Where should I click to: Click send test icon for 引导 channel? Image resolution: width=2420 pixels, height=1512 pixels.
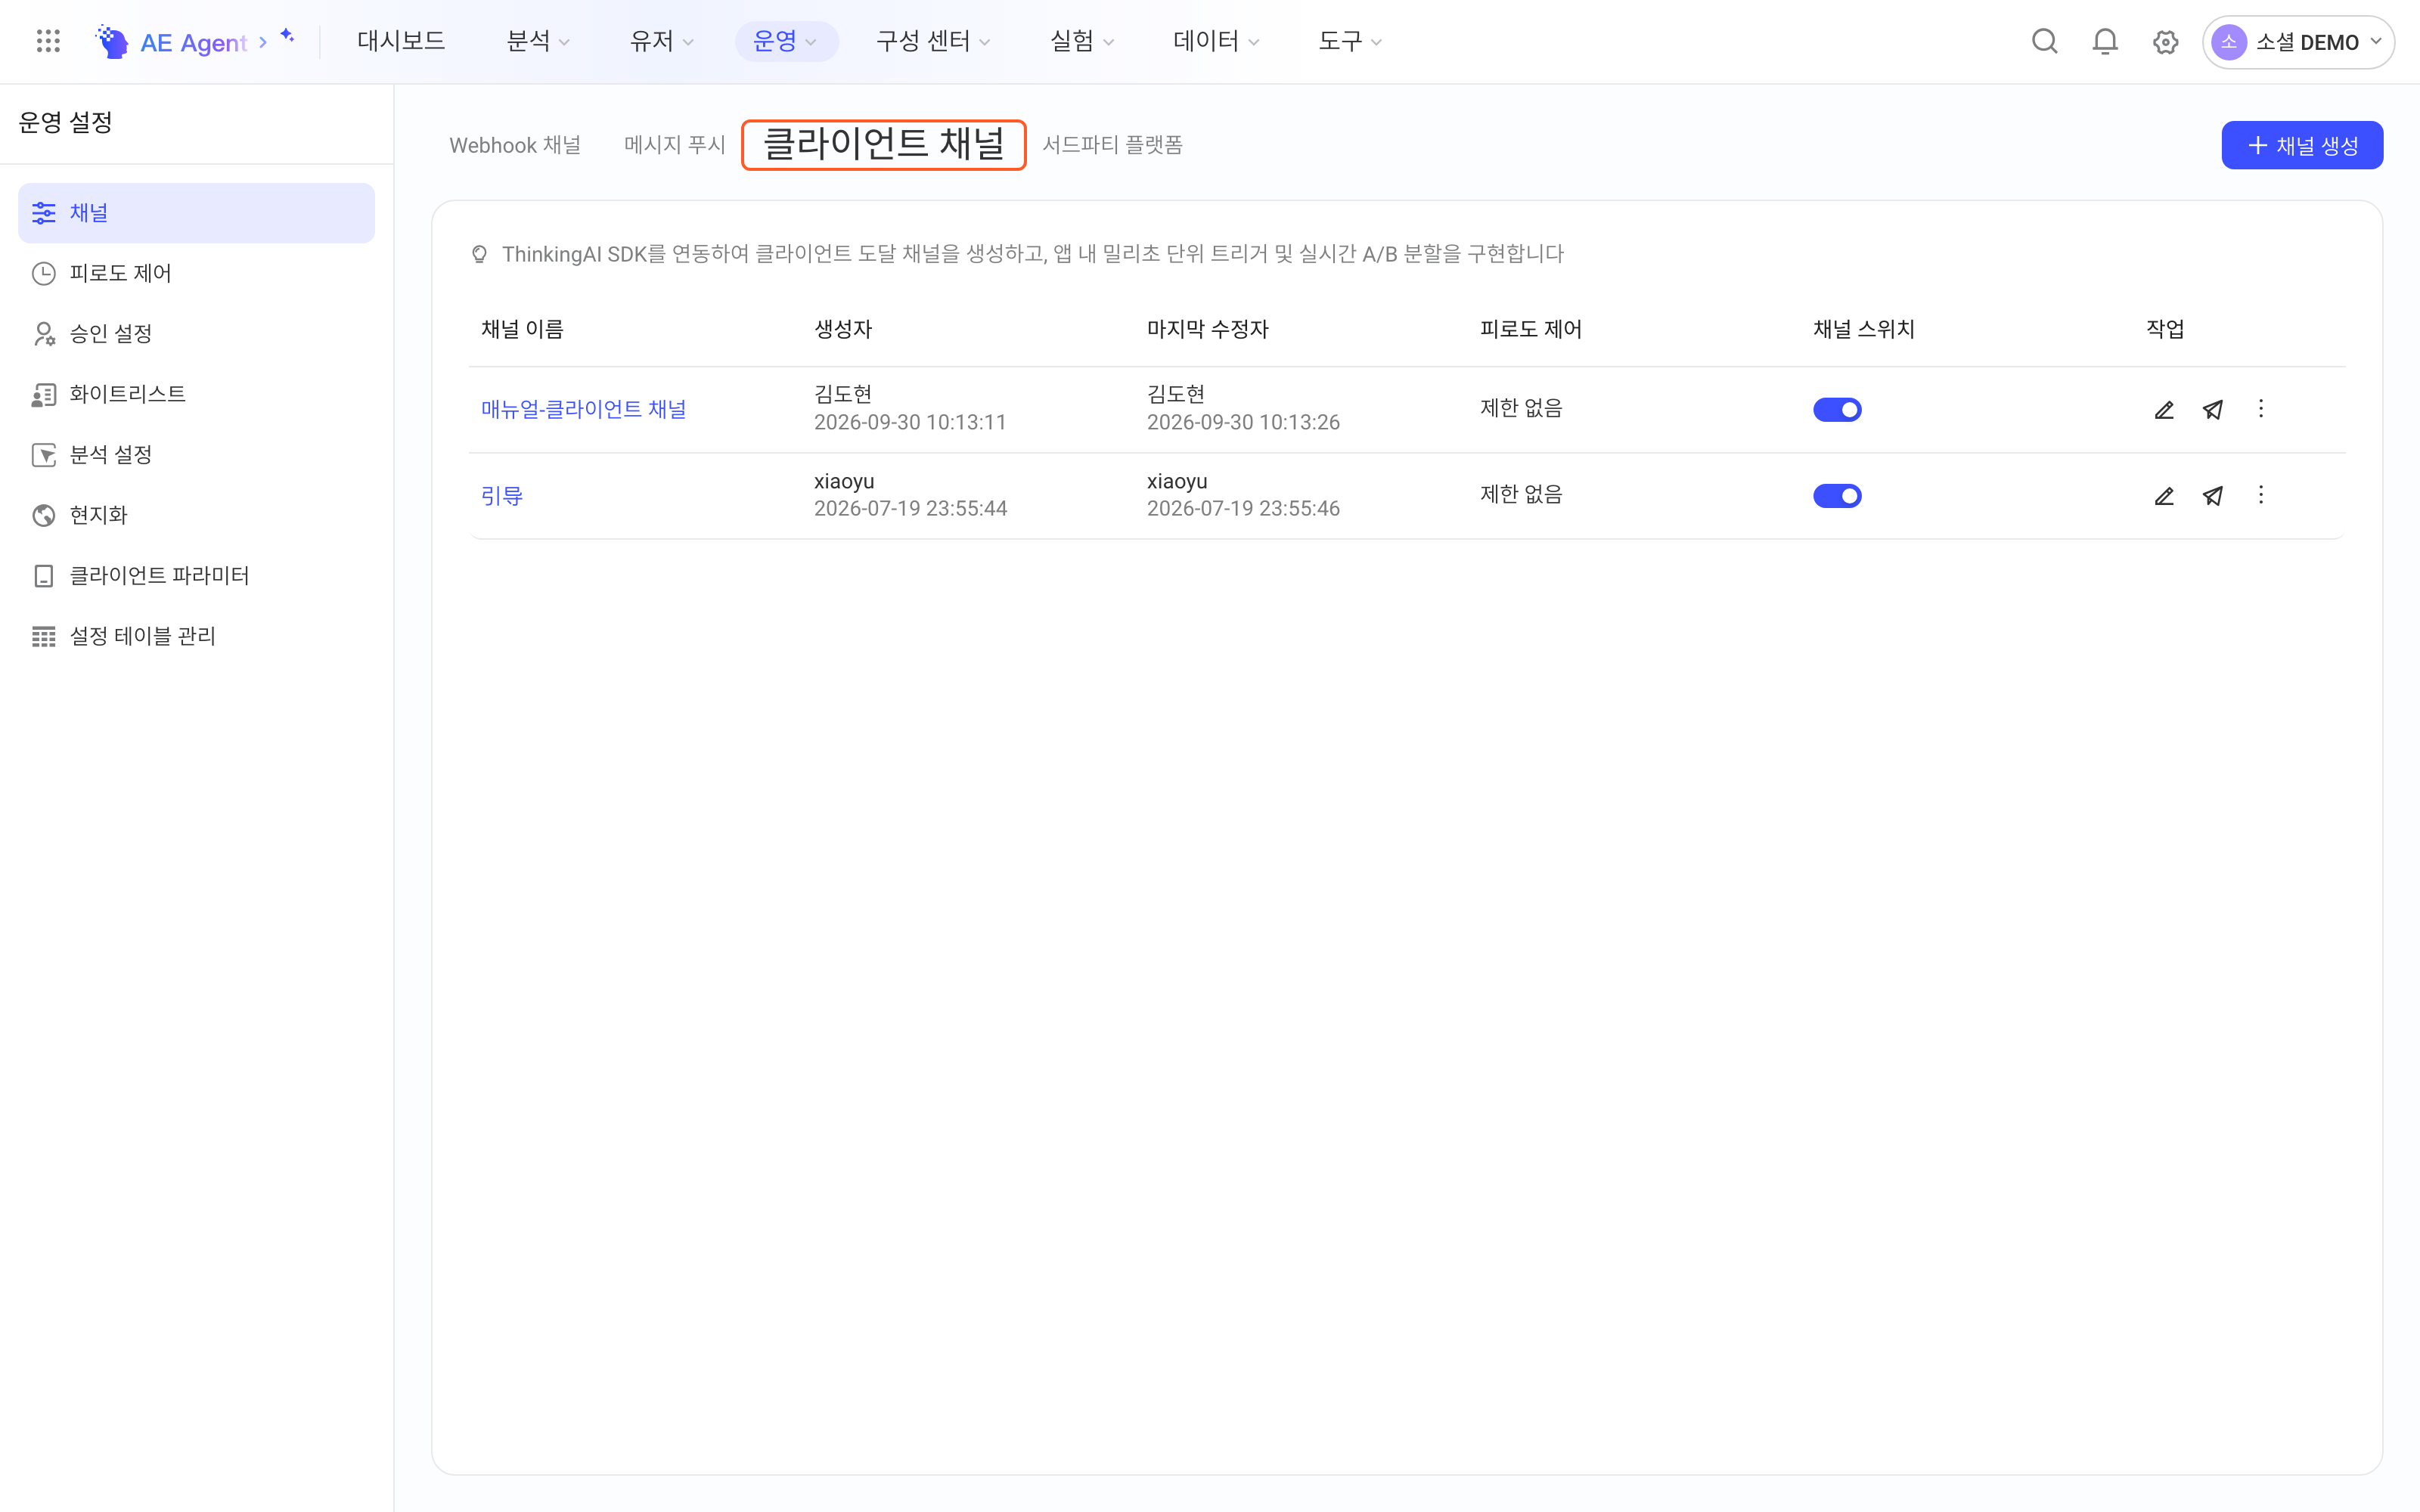pos(2213,496)
